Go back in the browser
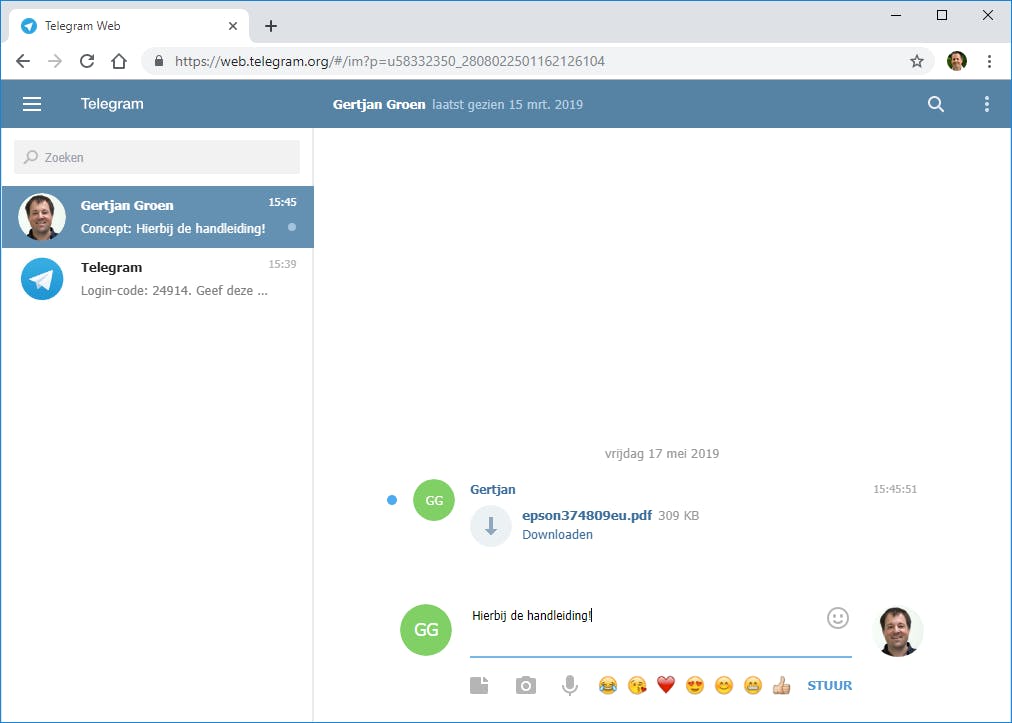Image resolution: width=1012 pixels, height=723 pixels. click(23, 61)
